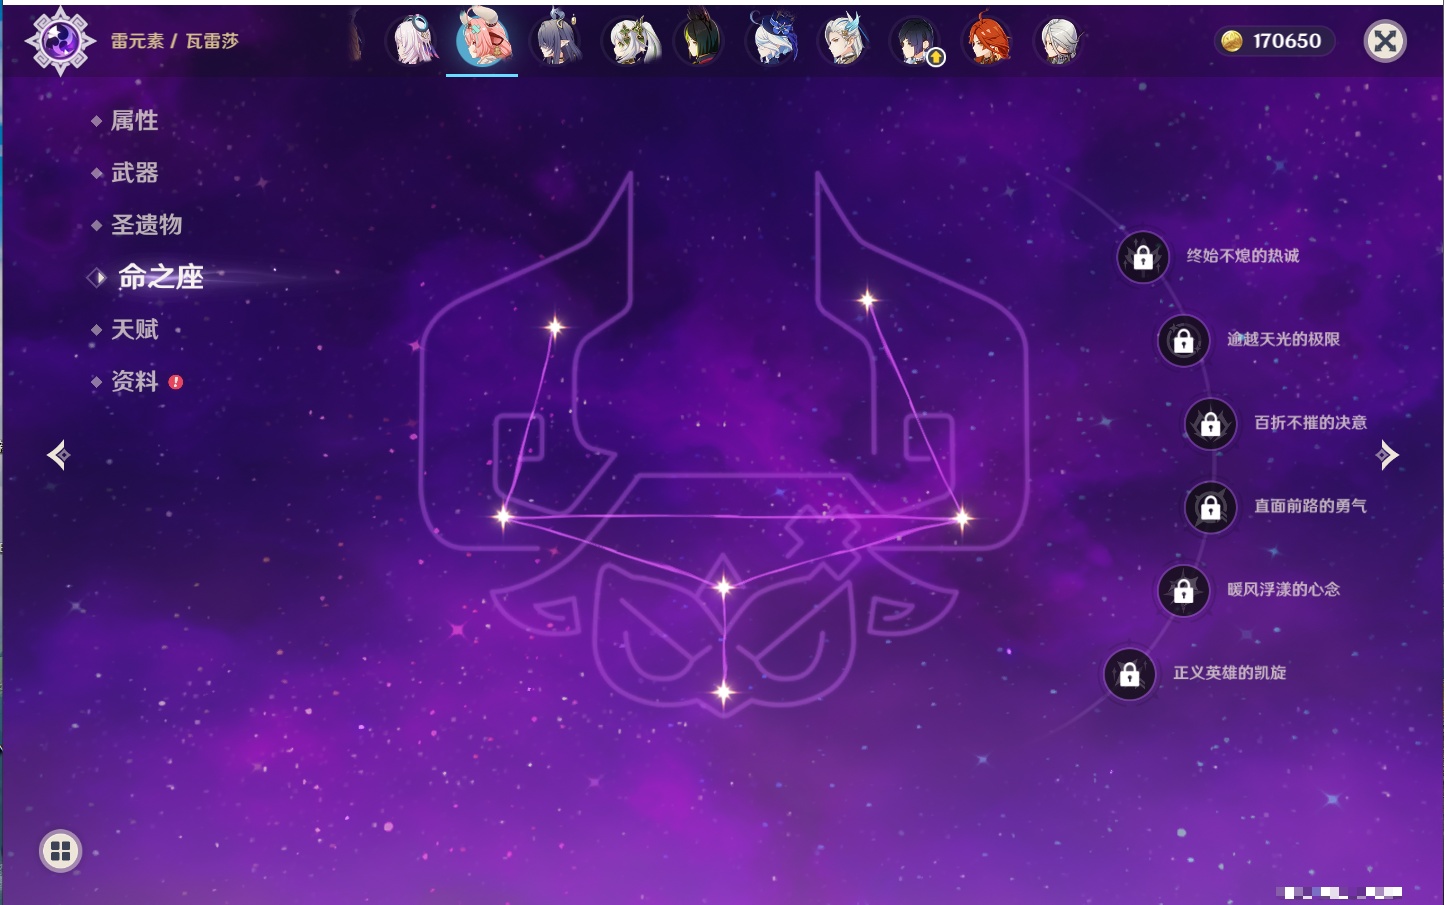Click the Electro element emblem icon
This screenshot has width=1444, height=905.
pos(60,41)
